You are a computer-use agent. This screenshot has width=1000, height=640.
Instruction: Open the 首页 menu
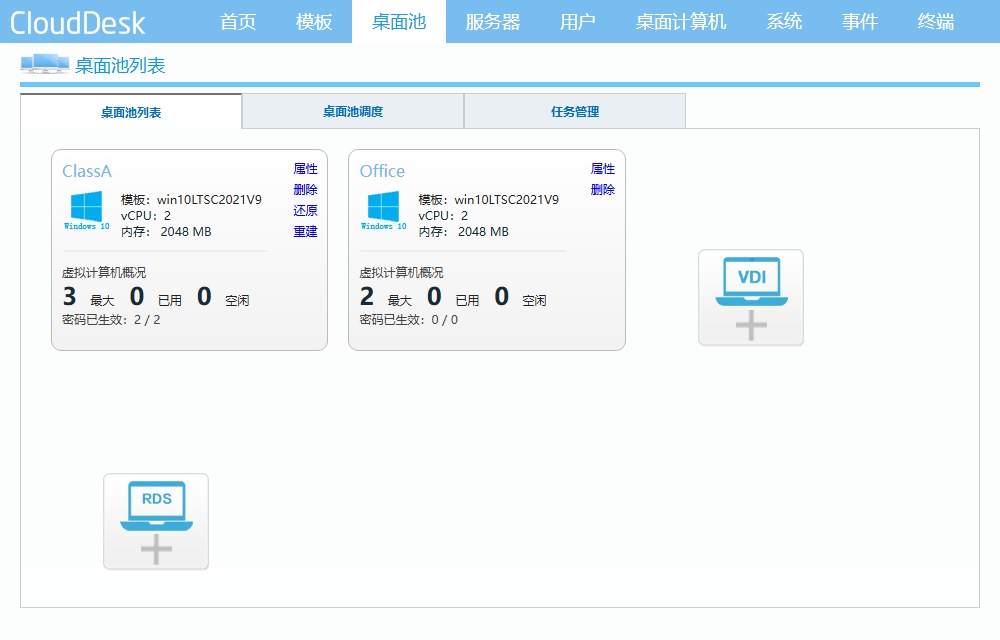[x=238, y=22]
